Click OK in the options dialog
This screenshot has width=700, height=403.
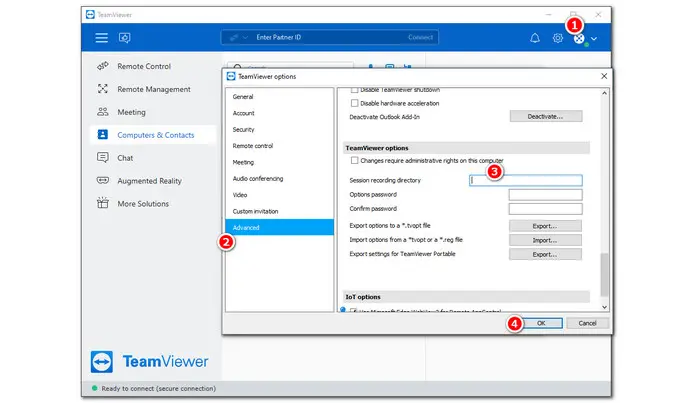click(541, 323)
